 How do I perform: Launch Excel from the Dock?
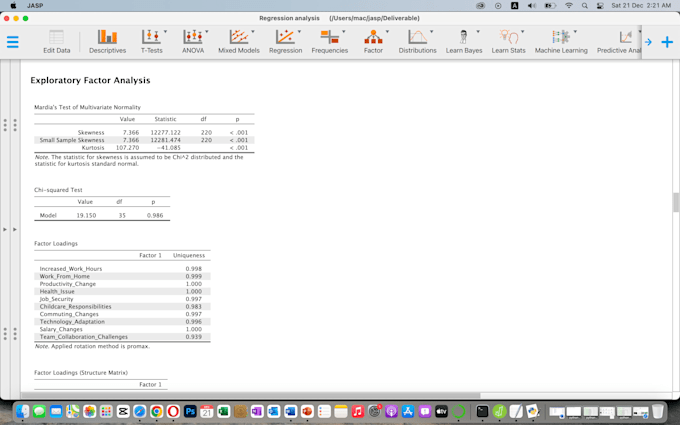click(223, 411)
